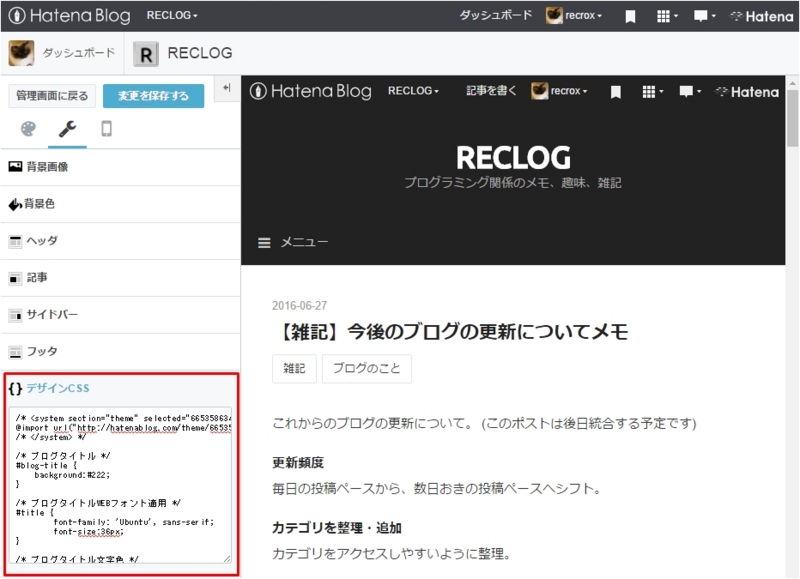
Task: Expand the 背景画像 section
Action: pos(120,167)
